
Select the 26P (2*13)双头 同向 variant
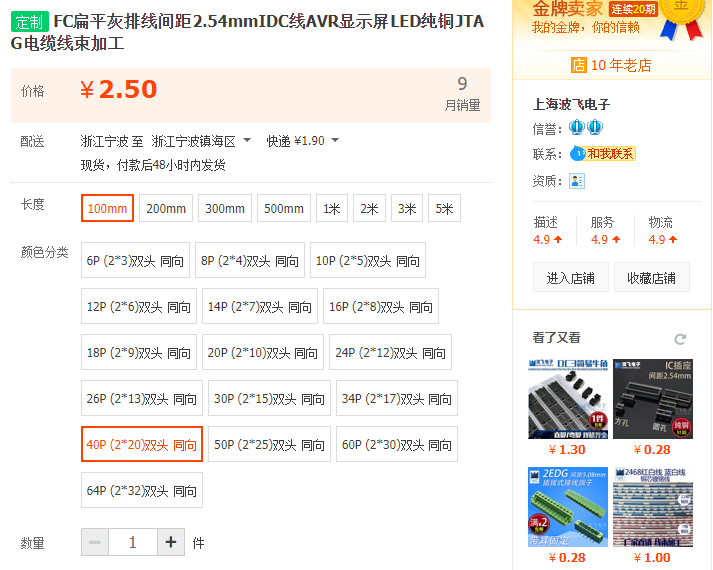coord(142,398)
